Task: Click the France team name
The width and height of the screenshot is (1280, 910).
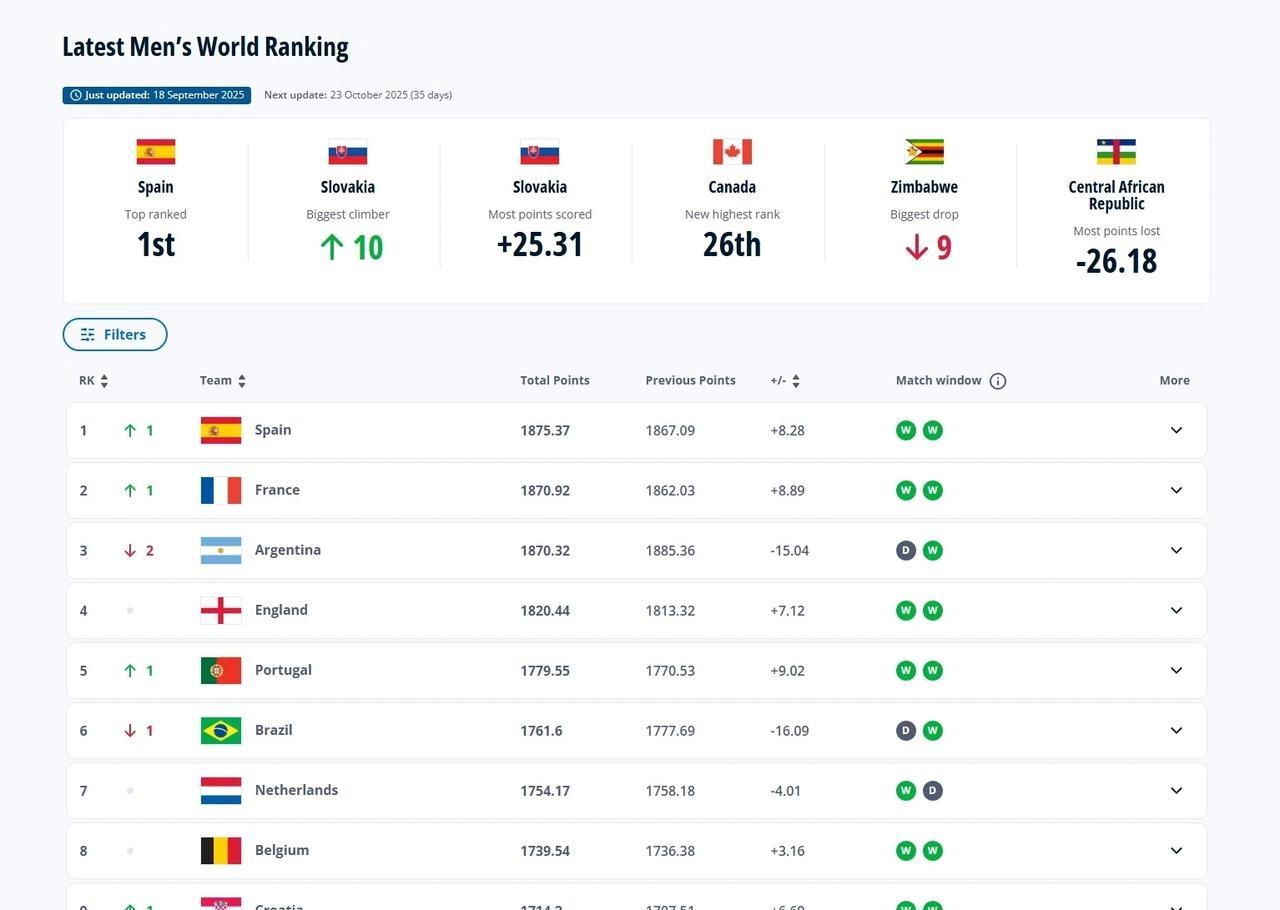Action: 277,490
